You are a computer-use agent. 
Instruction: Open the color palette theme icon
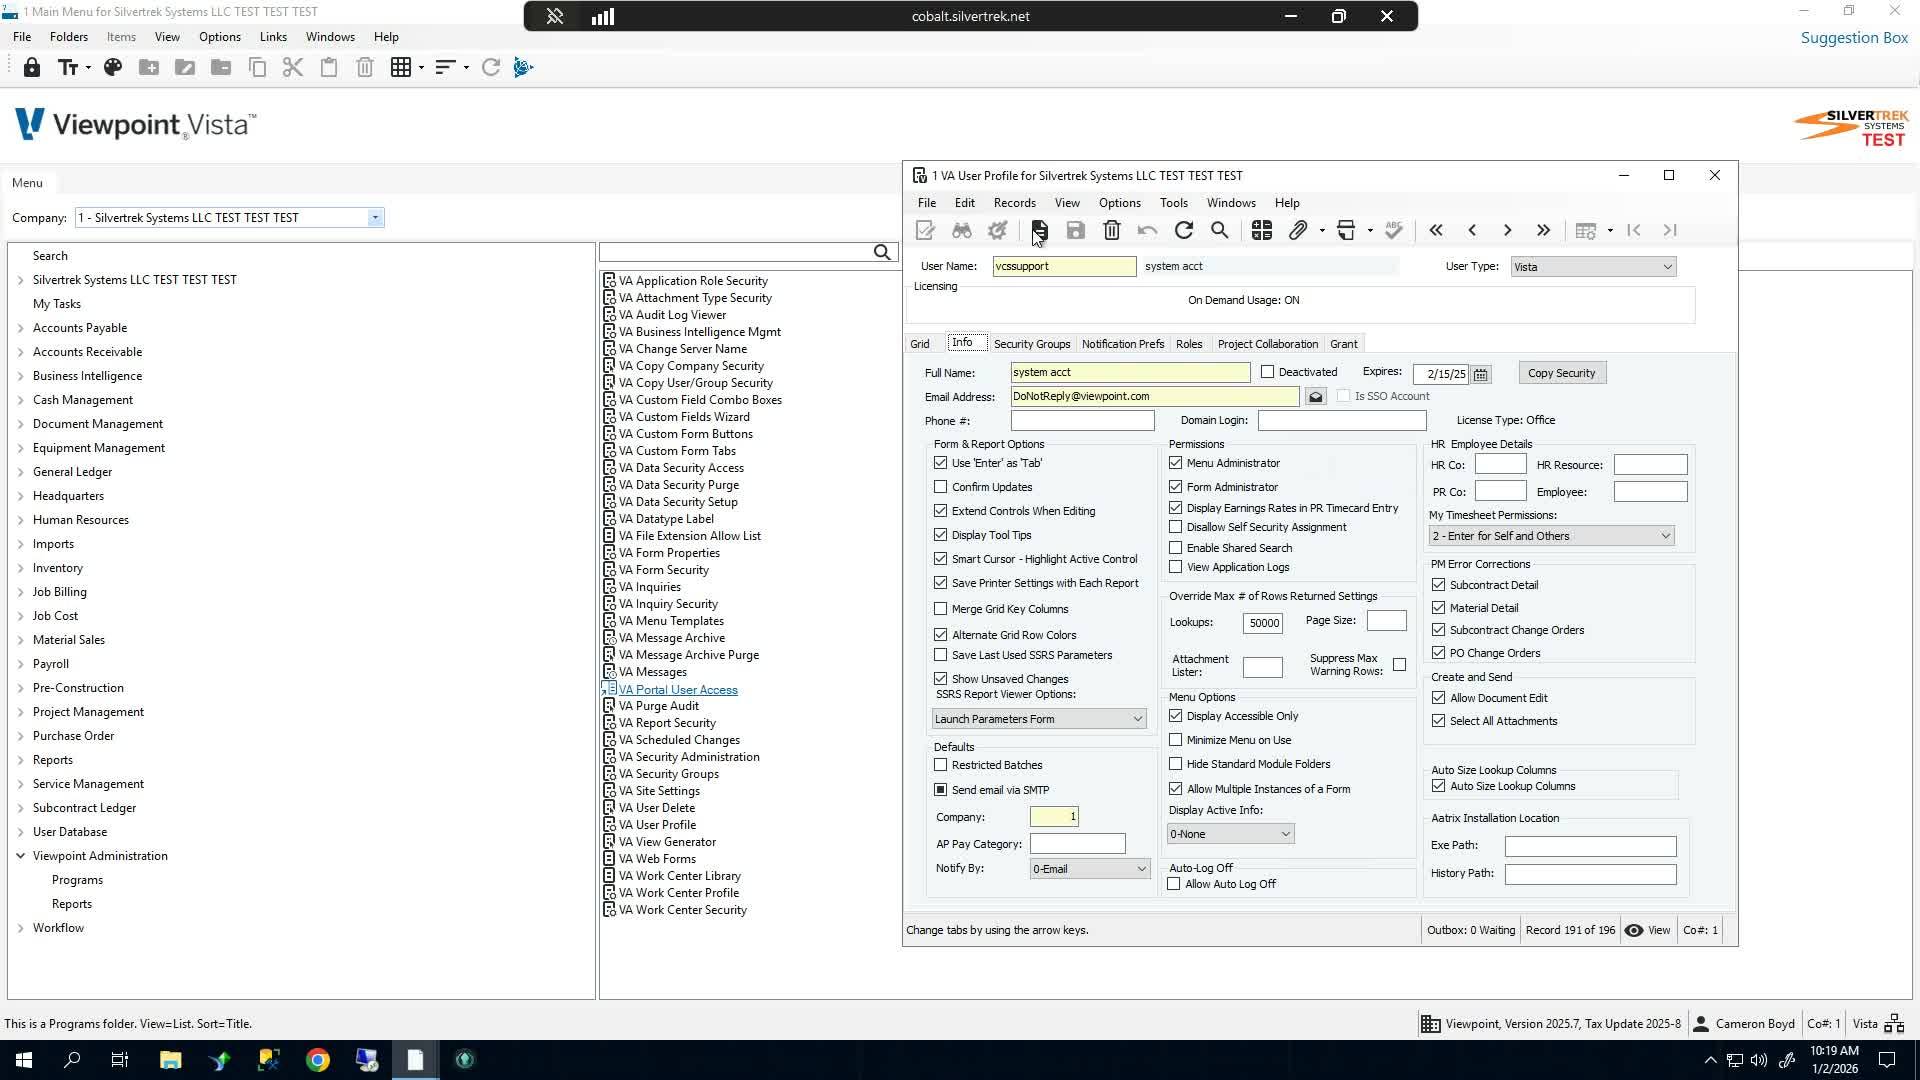(113, 67)
